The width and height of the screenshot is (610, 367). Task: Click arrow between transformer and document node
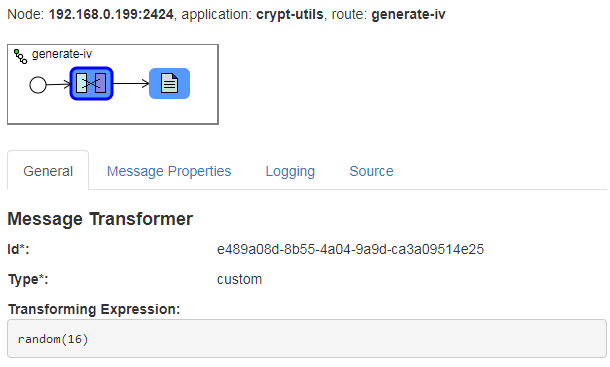tap(131, 83)
